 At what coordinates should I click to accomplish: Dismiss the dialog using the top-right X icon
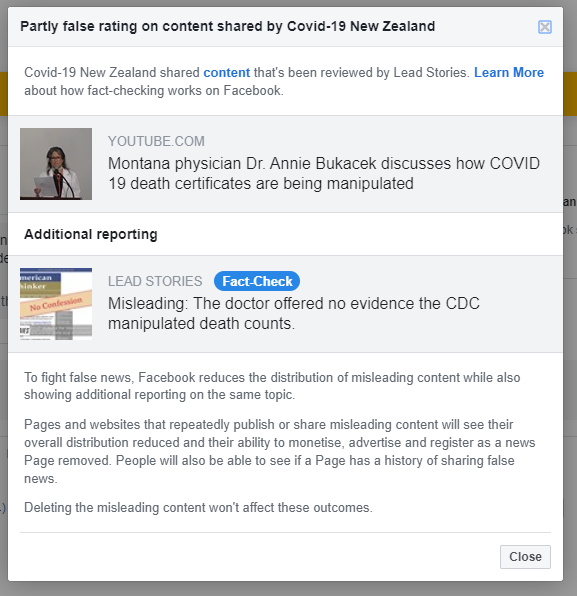[x=545, y=27]
